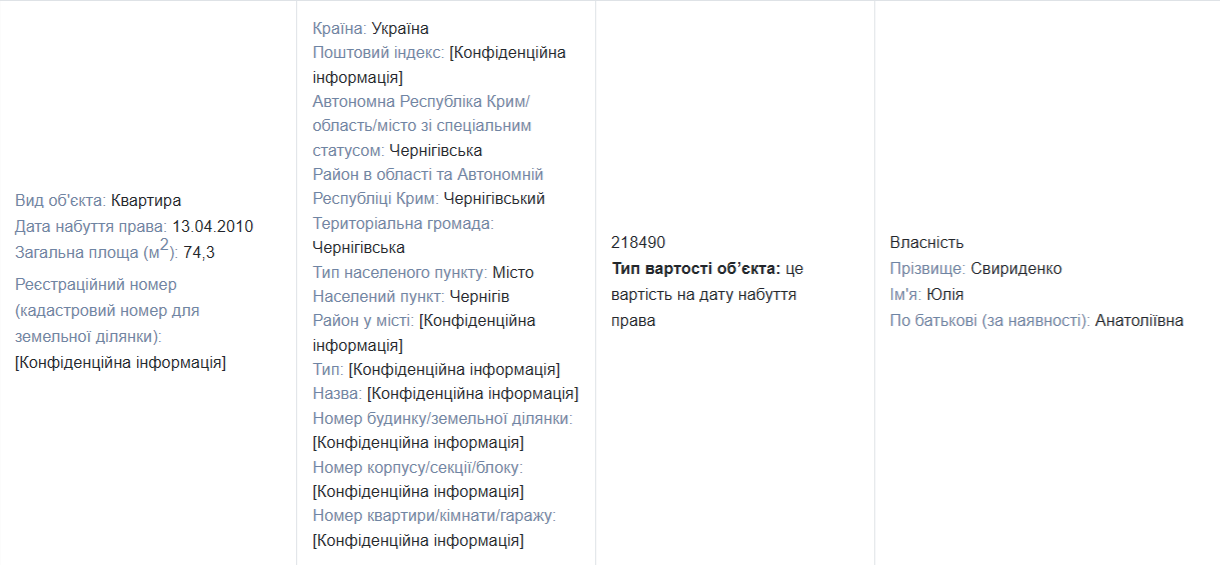Click the Район у місті label
The height and width of the screenshot is (565, 1220).
[x=363, y=321]
